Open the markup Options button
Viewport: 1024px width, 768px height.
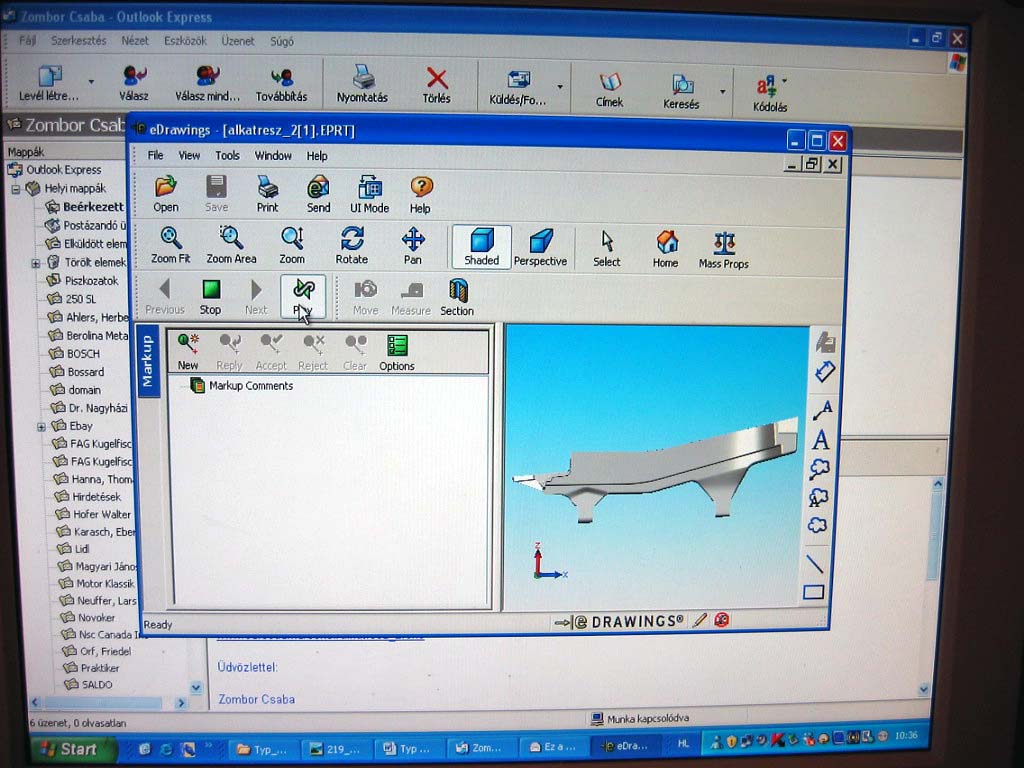(397, 352)
